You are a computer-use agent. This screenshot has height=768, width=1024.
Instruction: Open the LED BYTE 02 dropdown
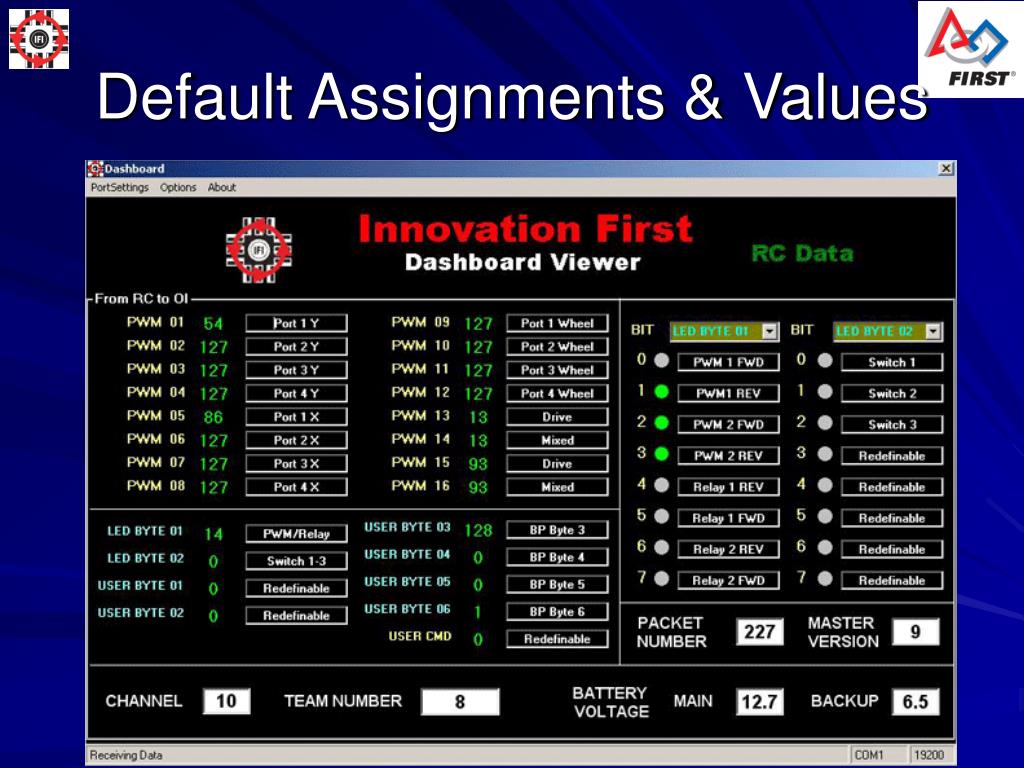[x=933, y=332]
